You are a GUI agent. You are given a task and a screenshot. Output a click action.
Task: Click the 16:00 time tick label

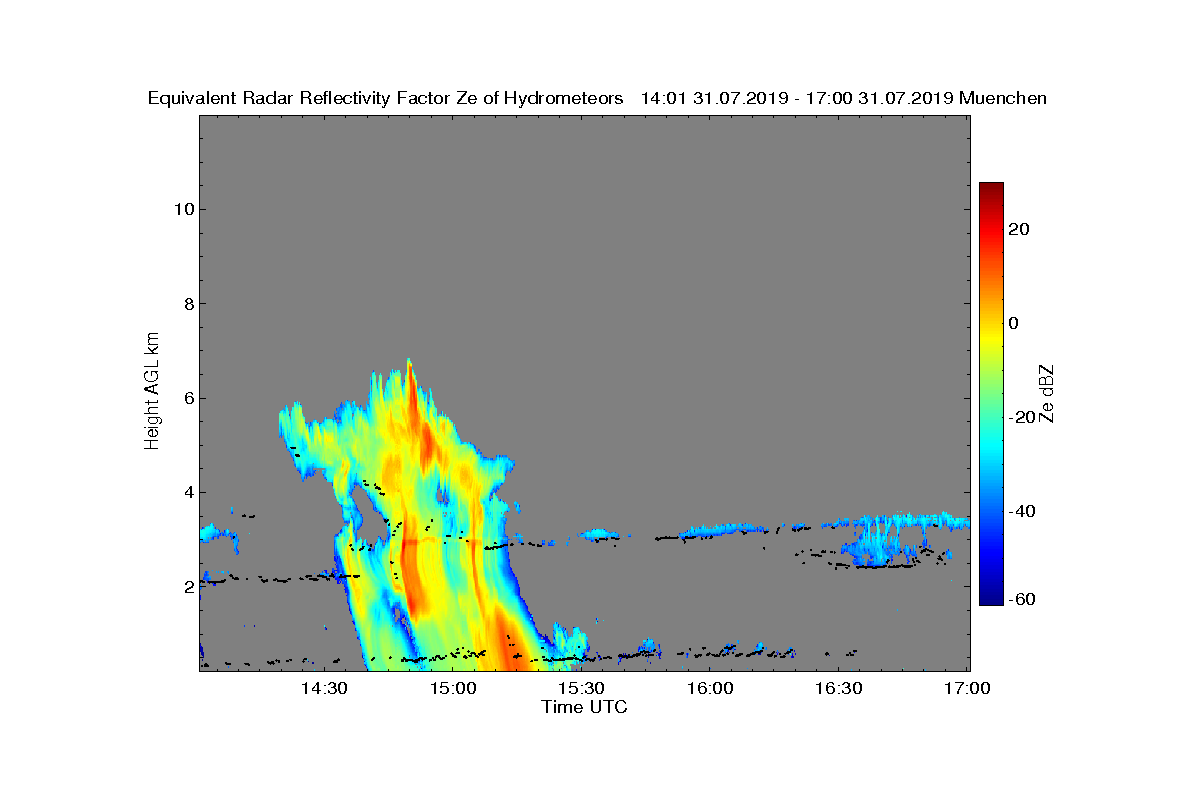pyautogui.click(x=710, y=689)
